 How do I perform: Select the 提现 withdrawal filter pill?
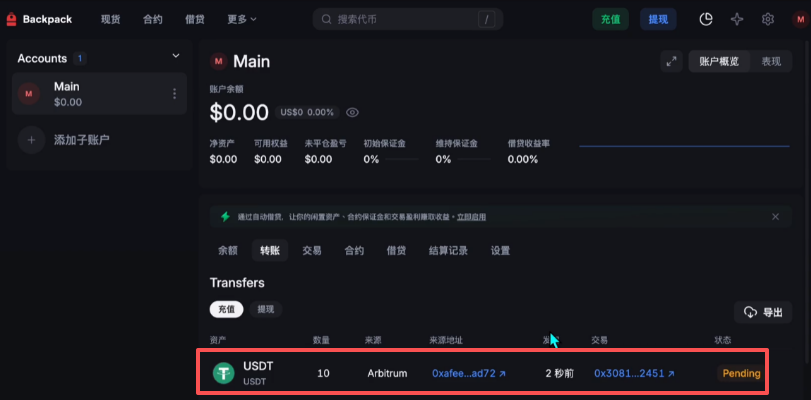coord(266,309)
